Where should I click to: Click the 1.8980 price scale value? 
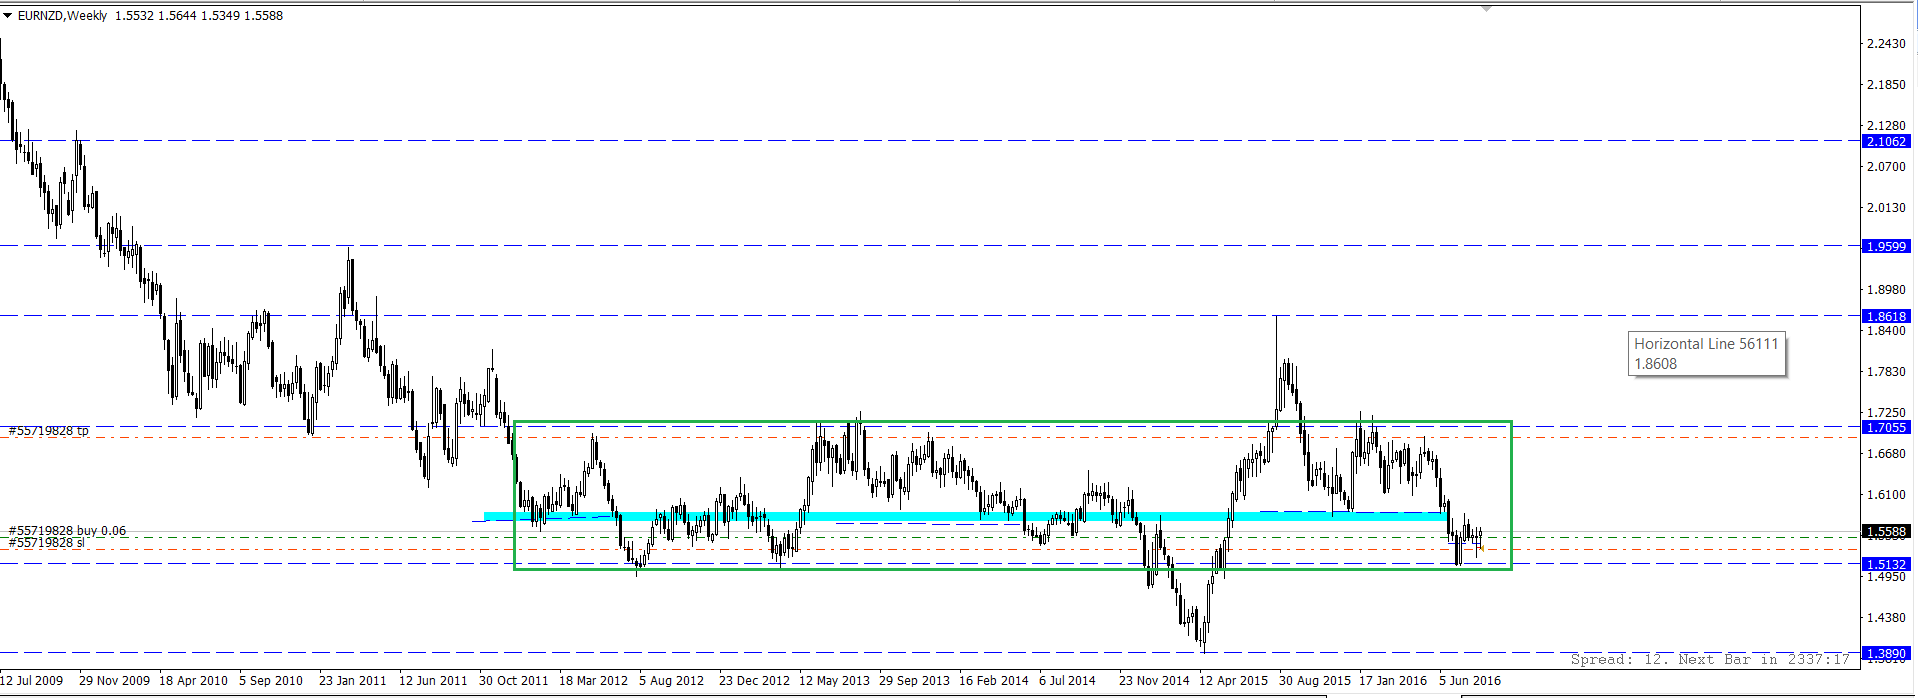1886,290
